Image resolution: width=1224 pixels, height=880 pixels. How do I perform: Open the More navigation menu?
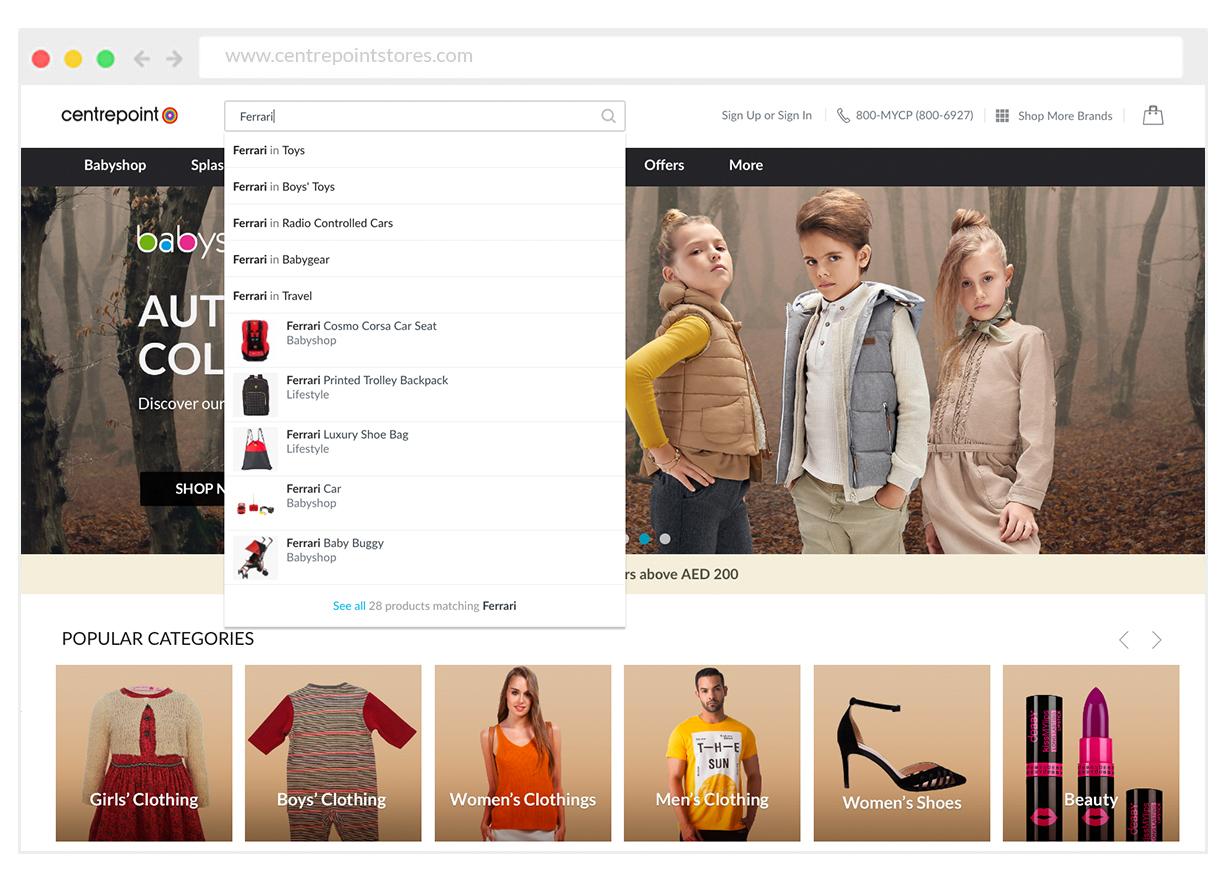745,165
